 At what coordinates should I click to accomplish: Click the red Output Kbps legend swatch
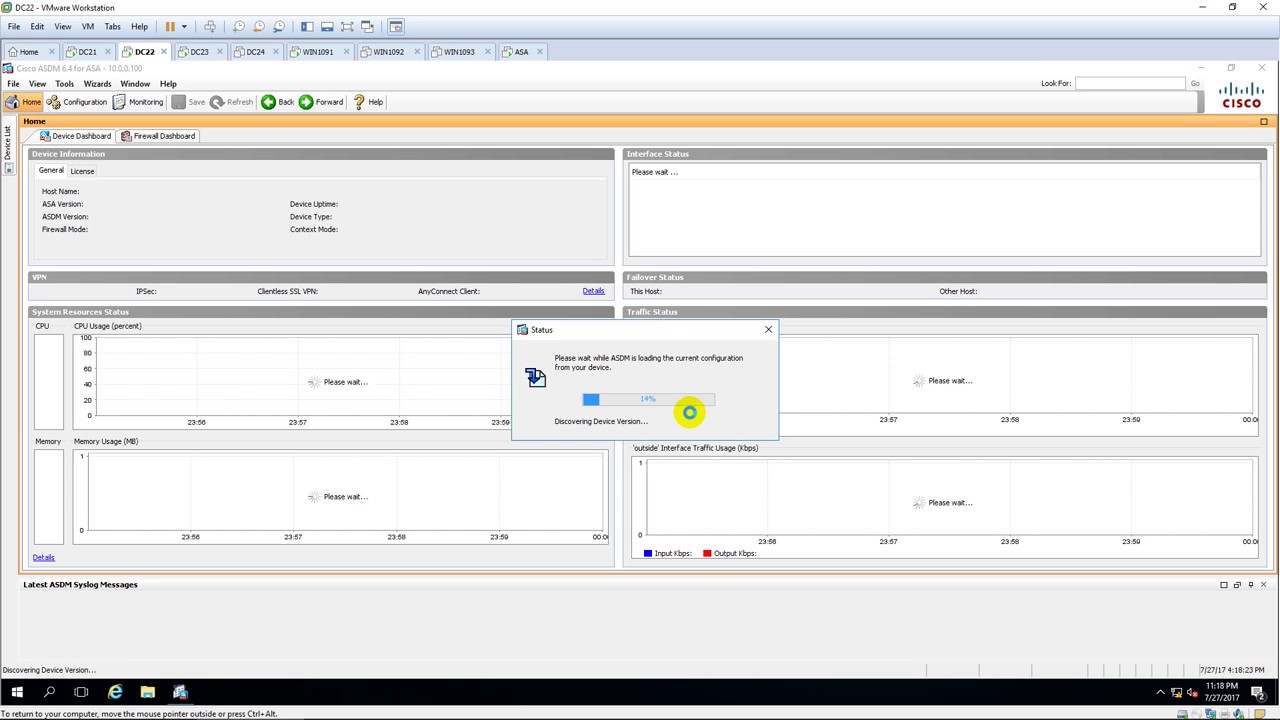[707, 553]
